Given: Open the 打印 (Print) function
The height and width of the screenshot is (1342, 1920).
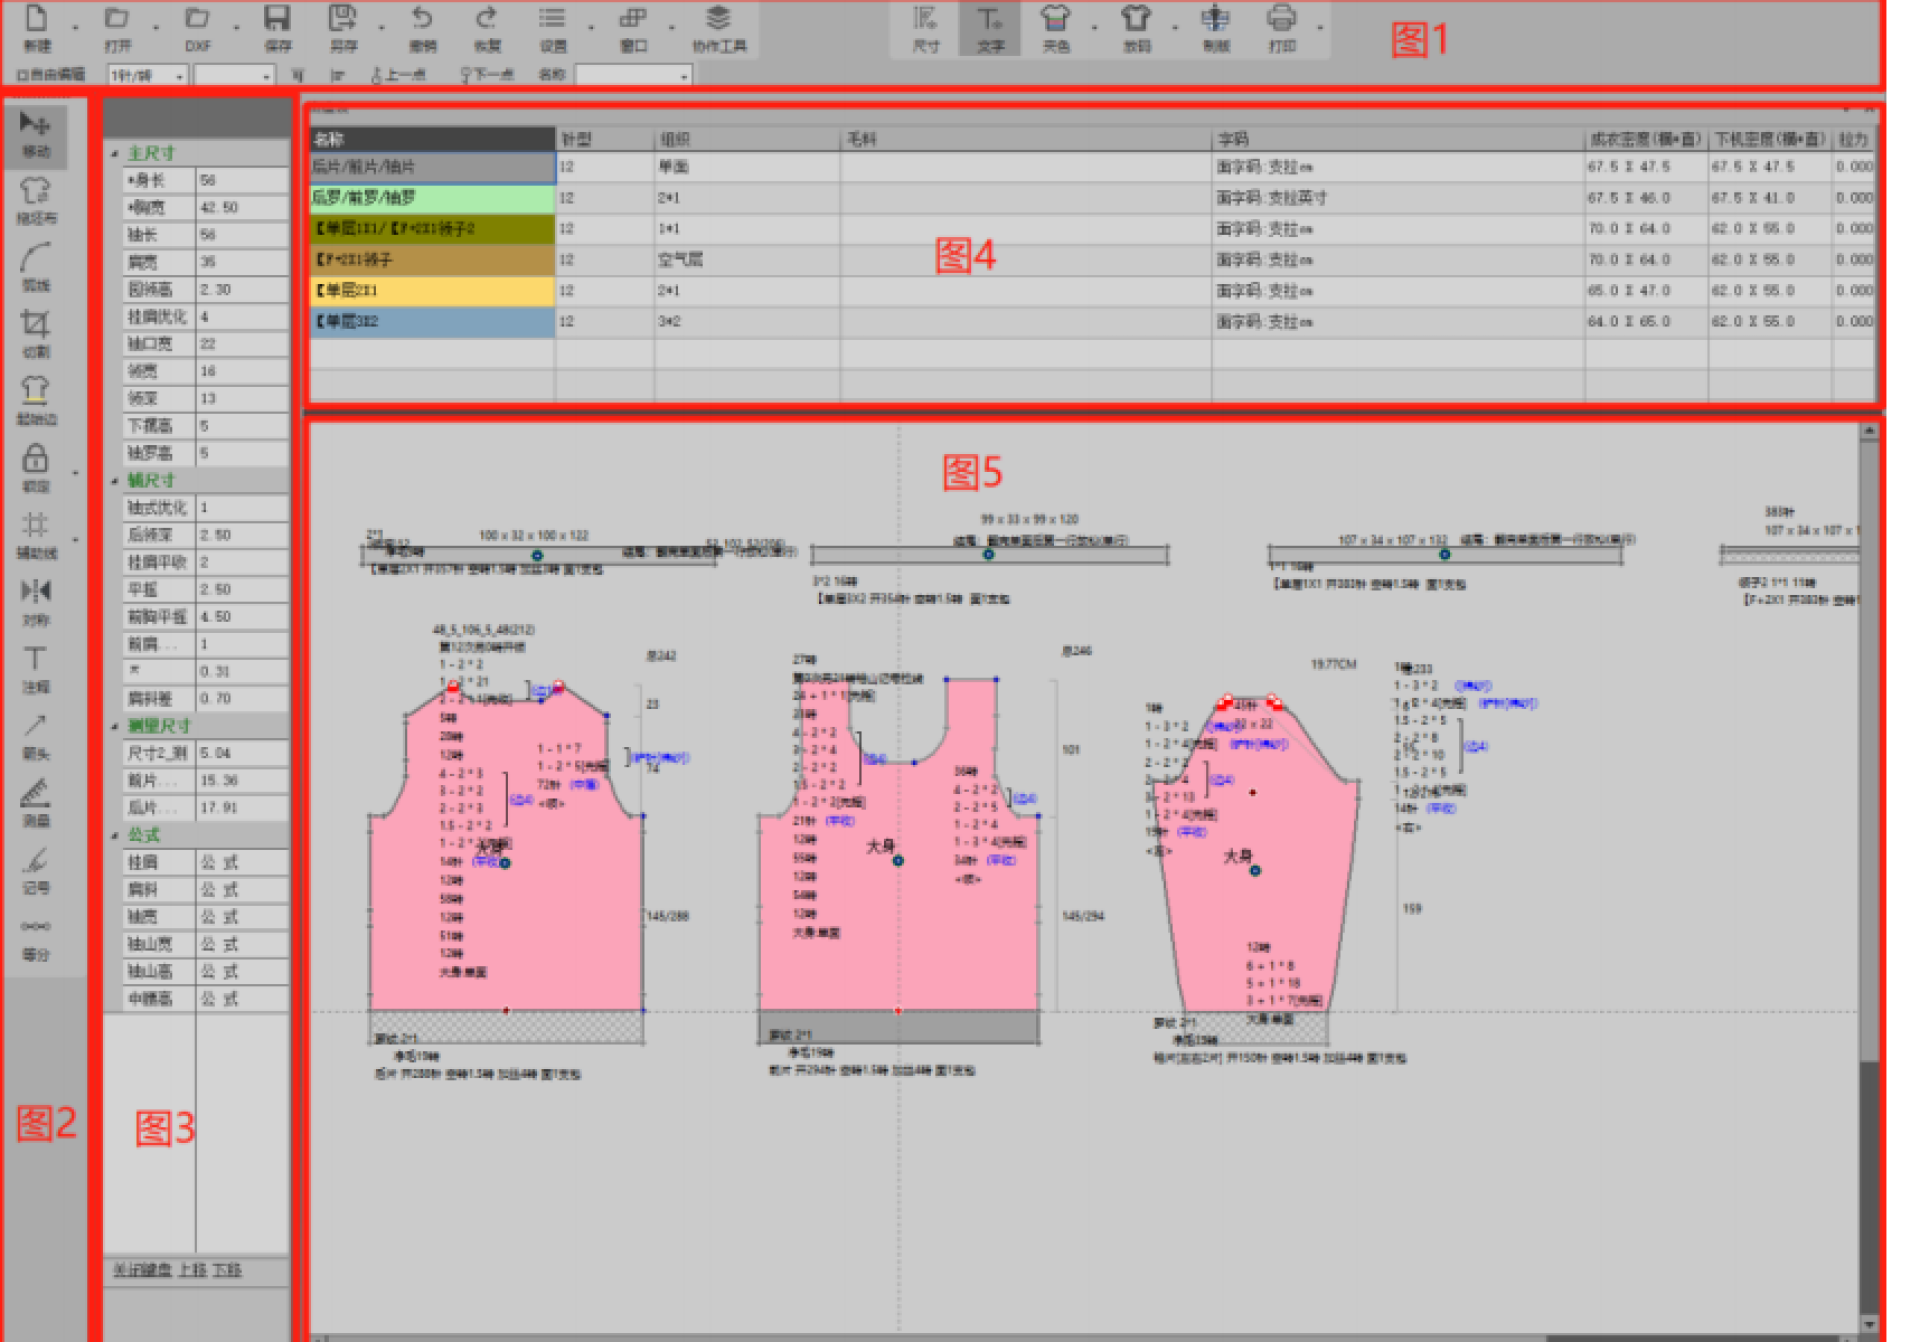Looking at the screenshot, I should (x=1281, y=27).
